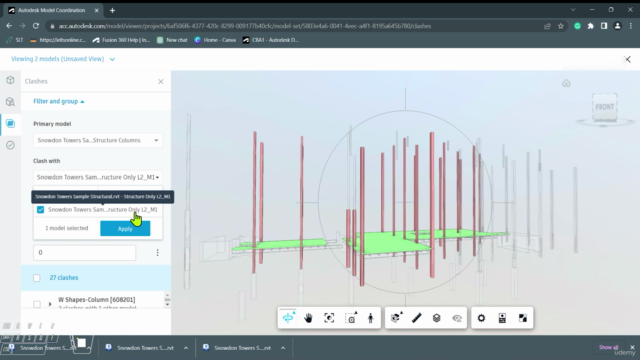Select W Shapes-Column [608201] text
Viewport: 640px width, 360px height.
[x=97, y=300]
